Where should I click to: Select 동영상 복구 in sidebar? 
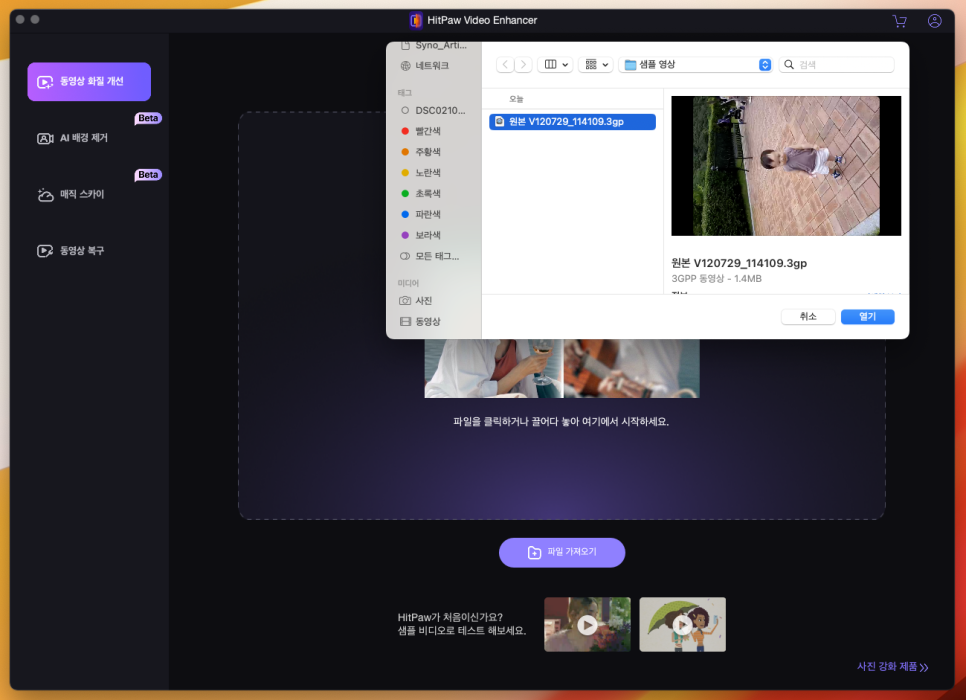pos(81,251)
